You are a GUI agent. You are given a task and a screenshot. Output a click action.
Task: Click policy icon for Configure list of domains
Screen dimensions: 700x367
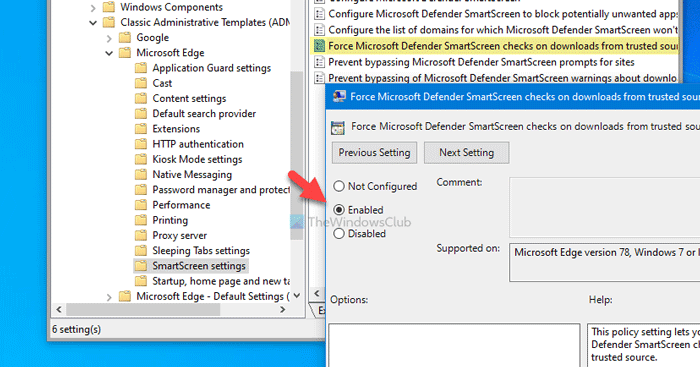pyautogui.click(x=319, y=30)
